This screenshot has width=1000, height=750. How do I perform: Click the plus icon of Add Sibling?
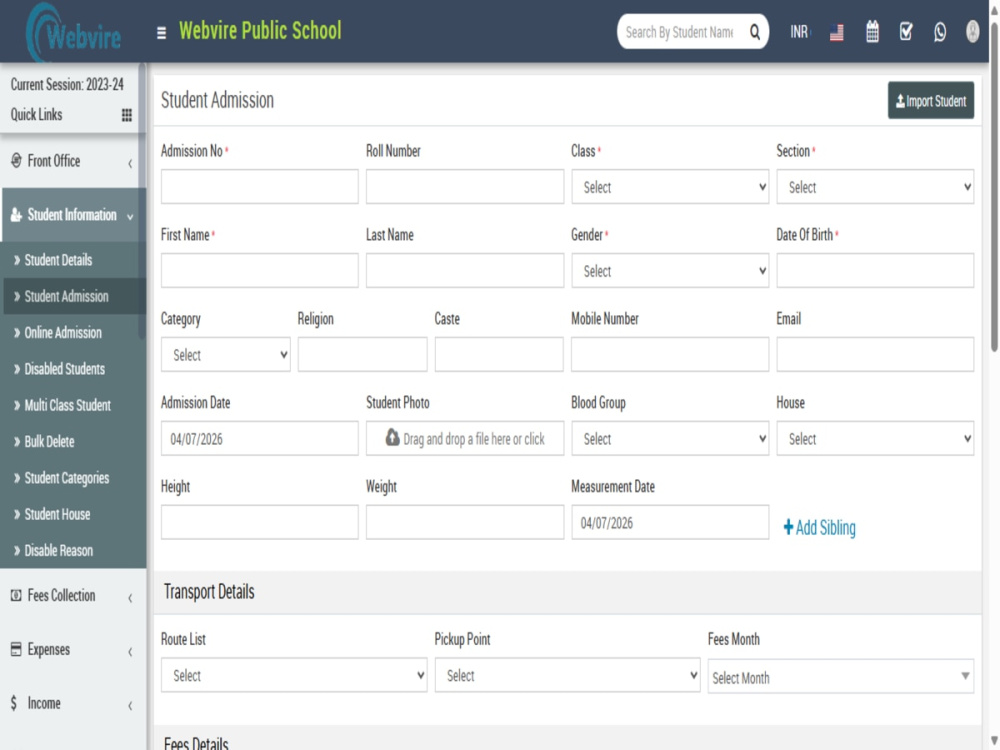[x=788, y=527]
